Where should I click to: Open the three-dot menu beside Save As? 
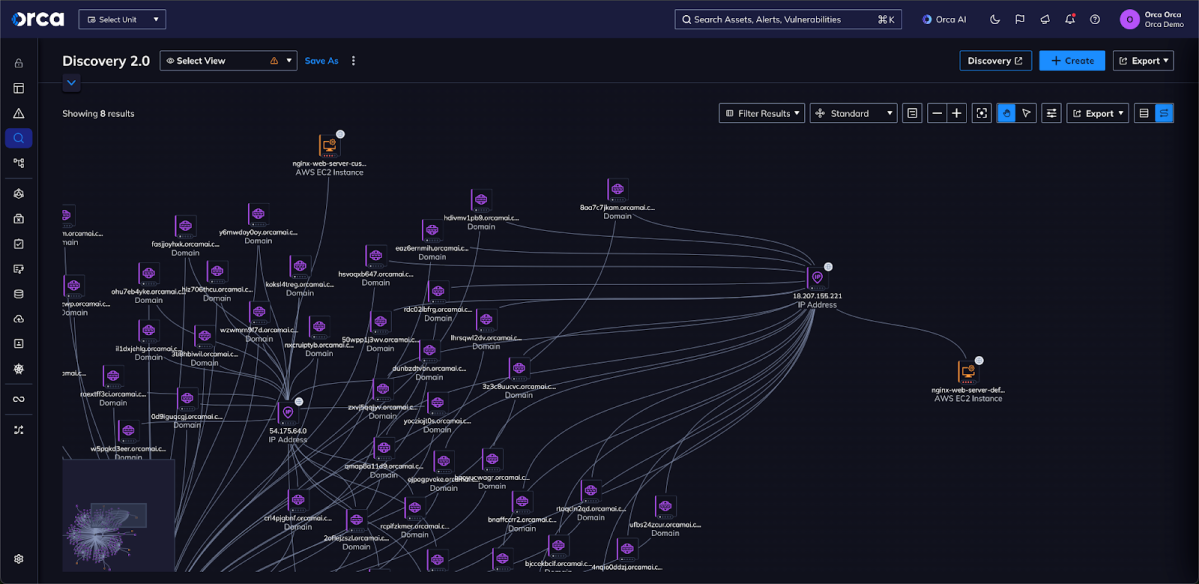tap(355, 61)
